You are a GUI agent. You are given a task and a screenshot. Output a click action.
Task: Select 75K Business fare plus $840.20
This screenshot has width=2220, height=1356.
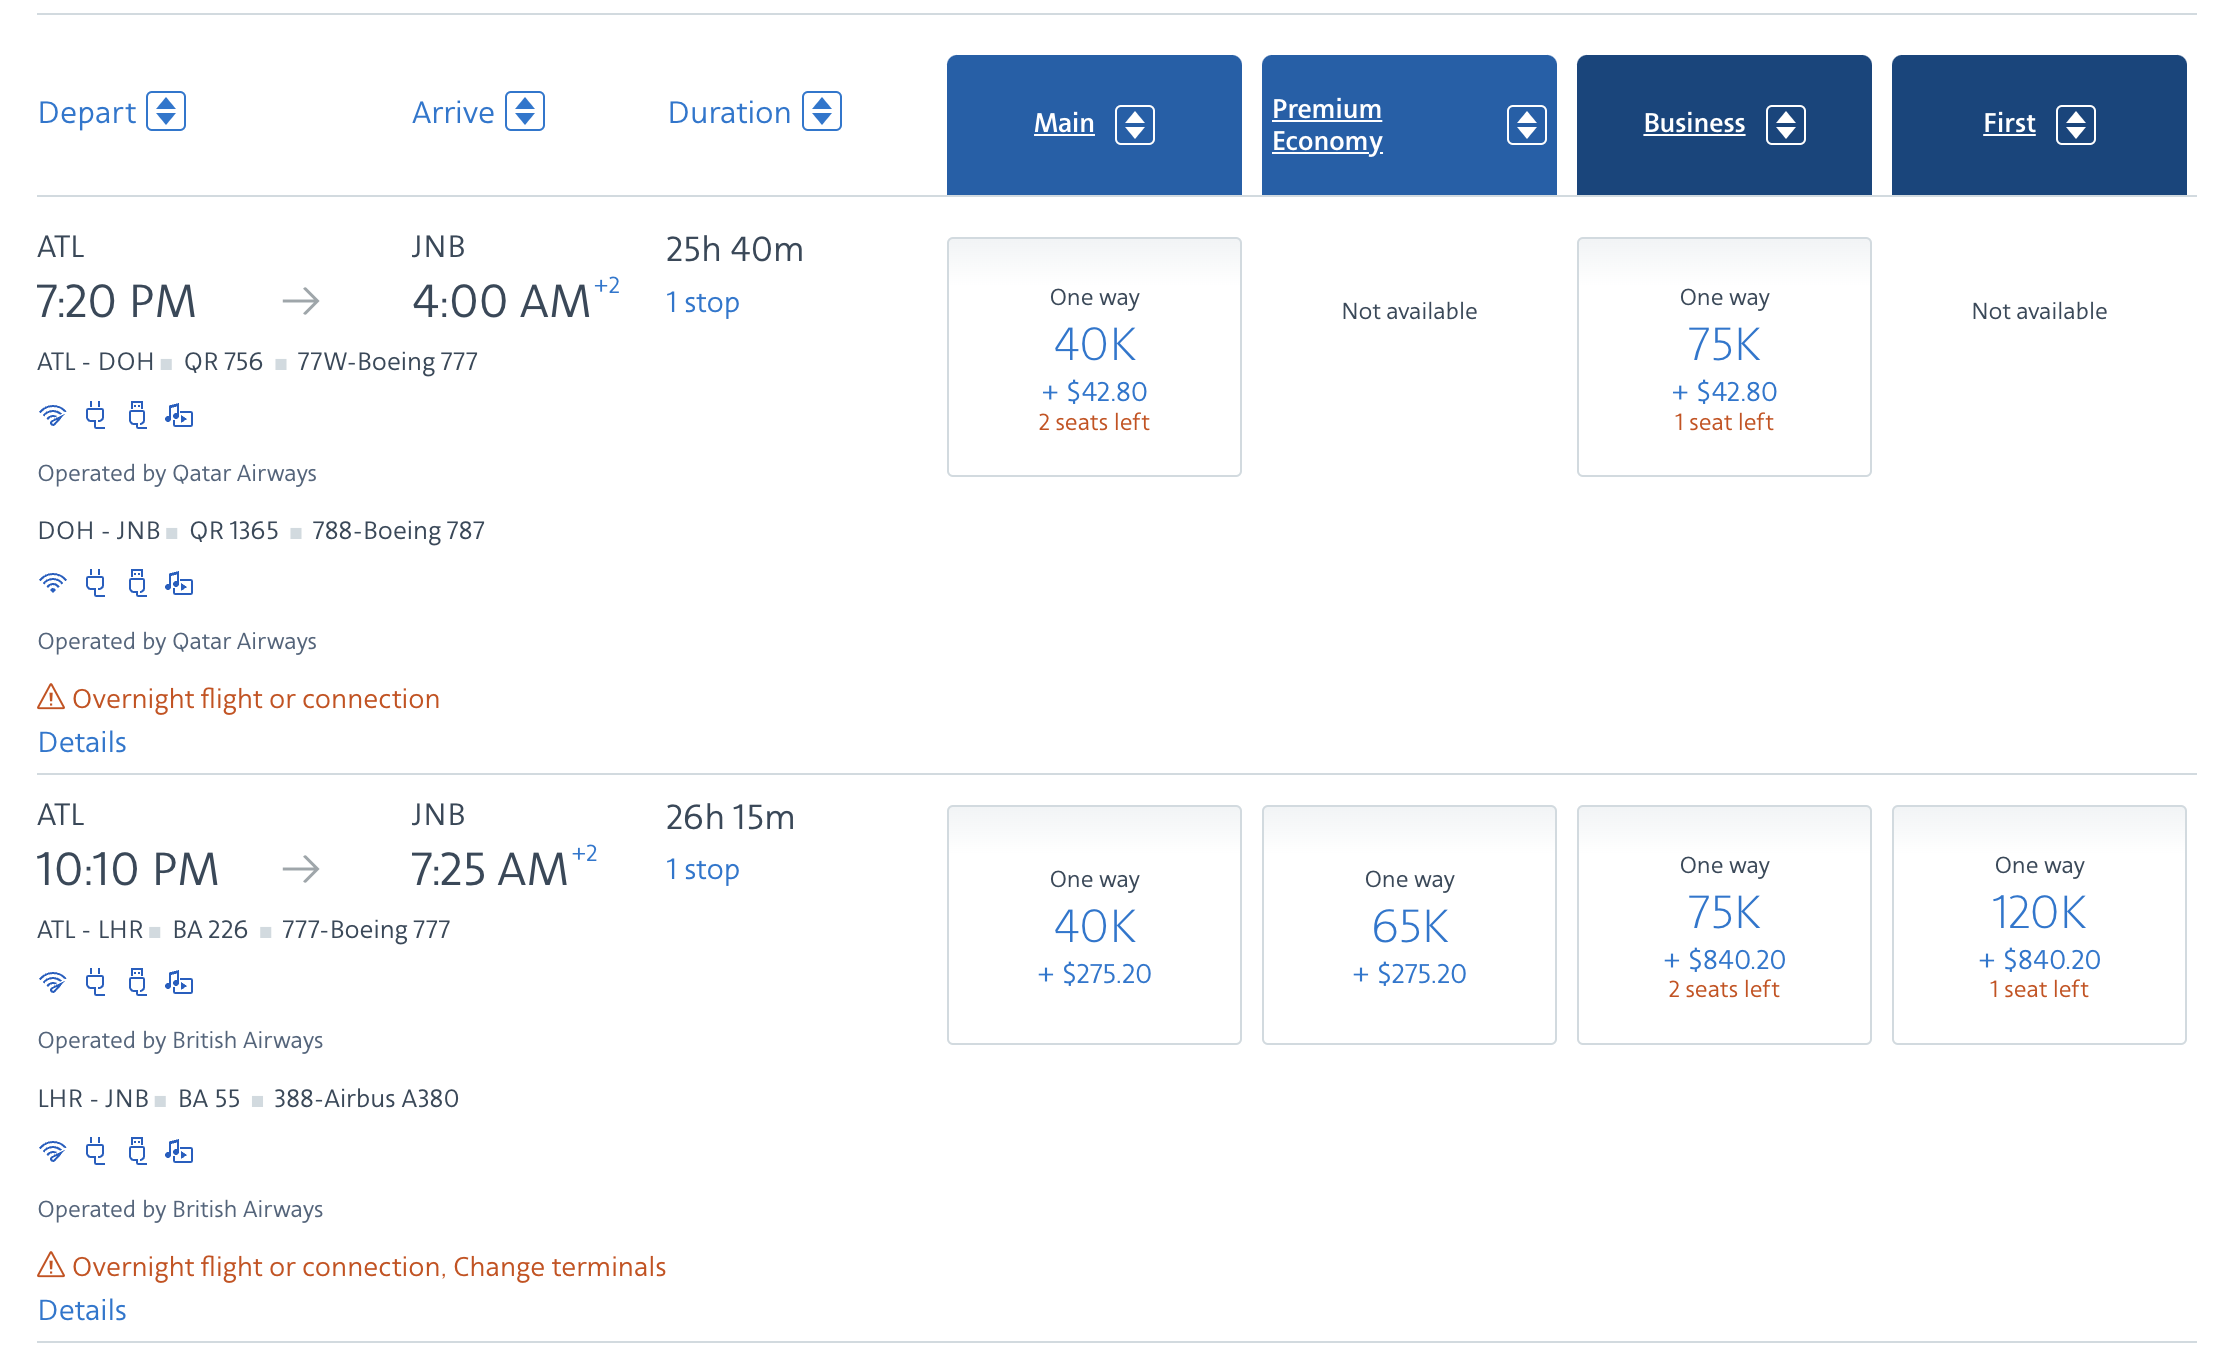click(x=1724, y=925)
